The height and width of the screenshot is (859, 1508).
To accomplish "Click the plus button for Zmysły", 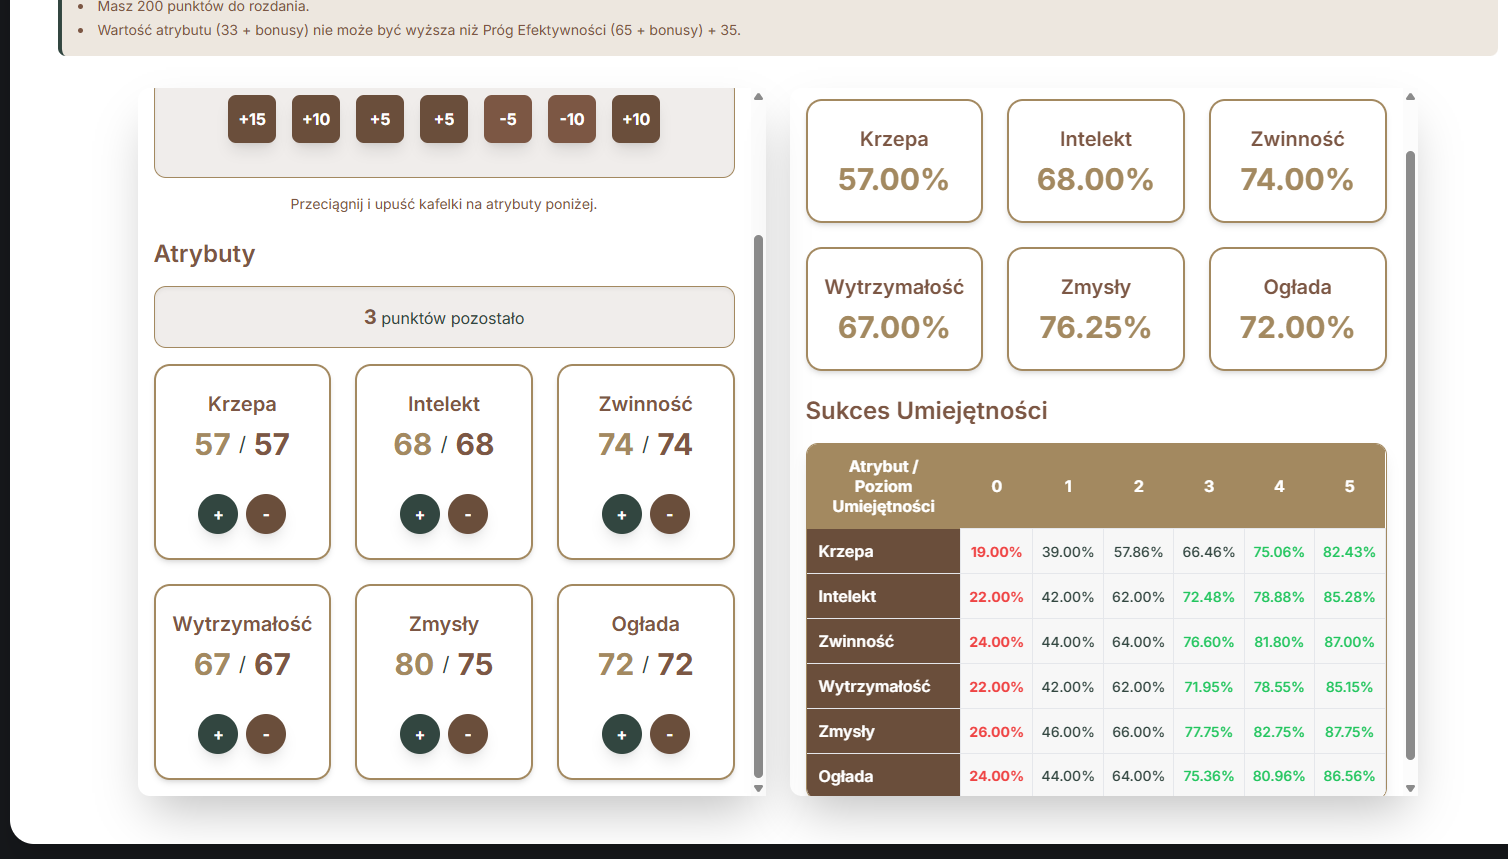I will (420, 734).
